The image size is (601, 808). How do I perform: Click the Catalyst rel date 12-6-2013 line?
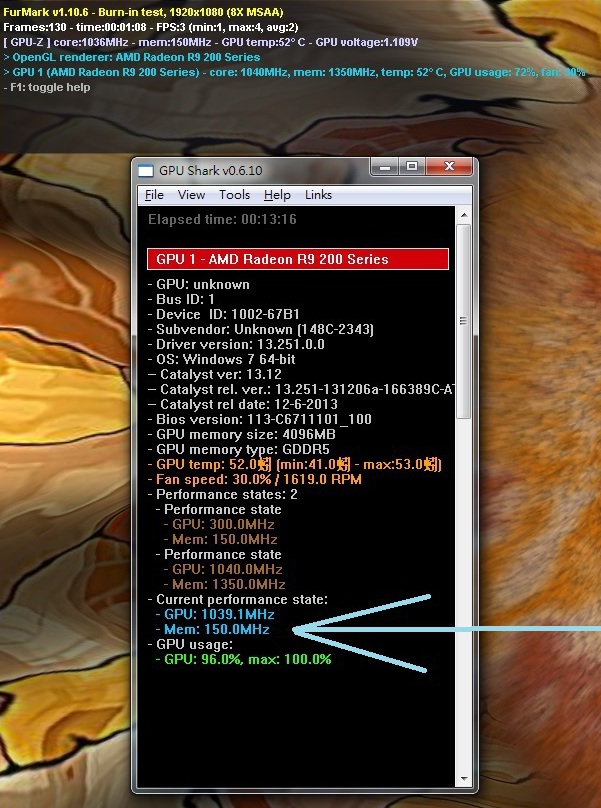coord(242,404)
